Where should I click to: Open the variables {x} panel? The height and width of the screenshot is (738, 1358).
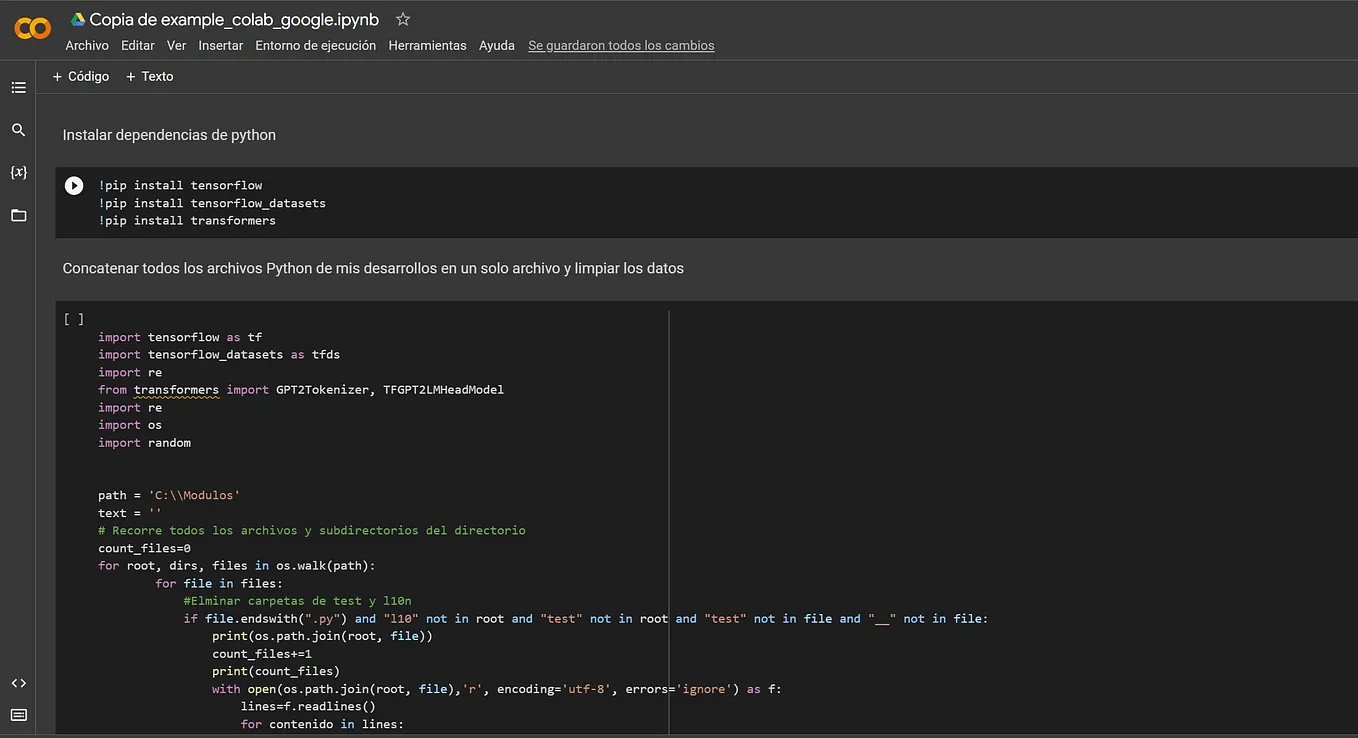pos(18,172)
